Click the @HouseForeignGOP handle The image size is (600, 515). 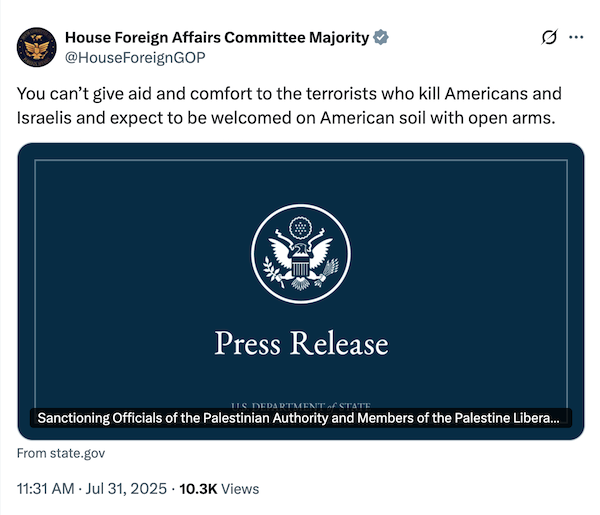[x=135, y=58]
